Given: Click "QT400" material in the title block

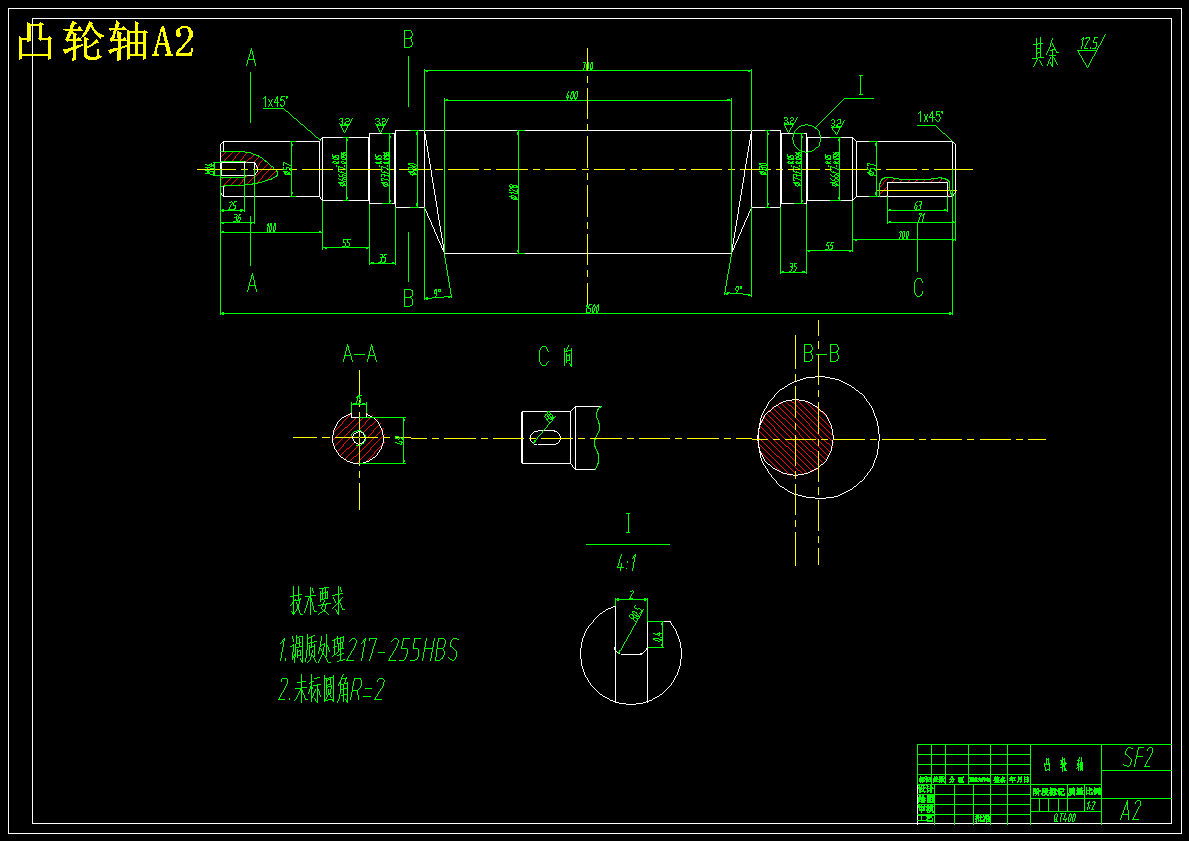Looking at the screenshot, I should (1065, 817).
